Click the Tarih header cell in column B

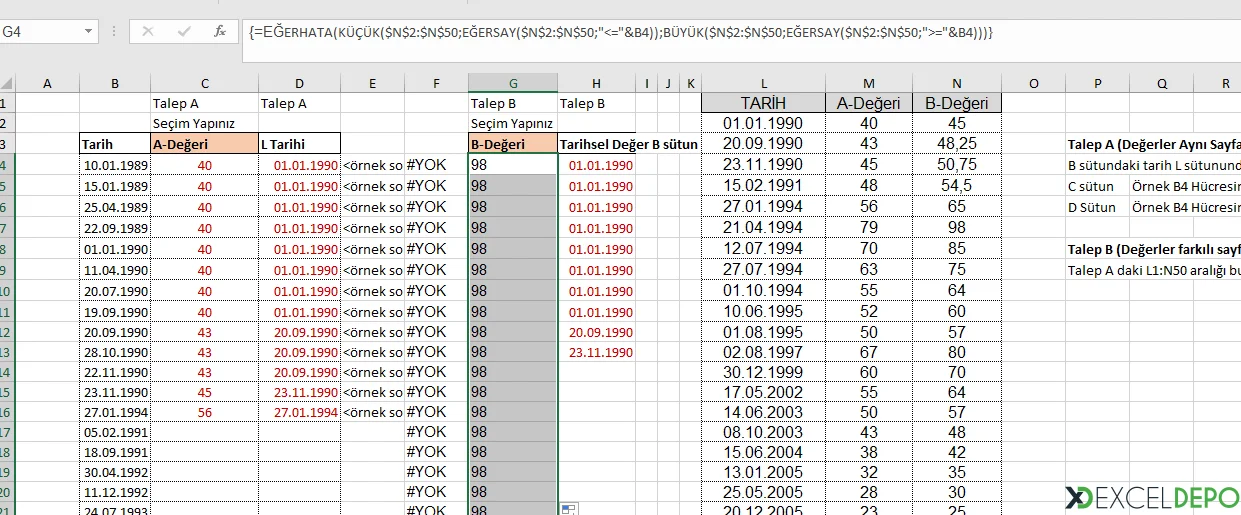point(115,143)
